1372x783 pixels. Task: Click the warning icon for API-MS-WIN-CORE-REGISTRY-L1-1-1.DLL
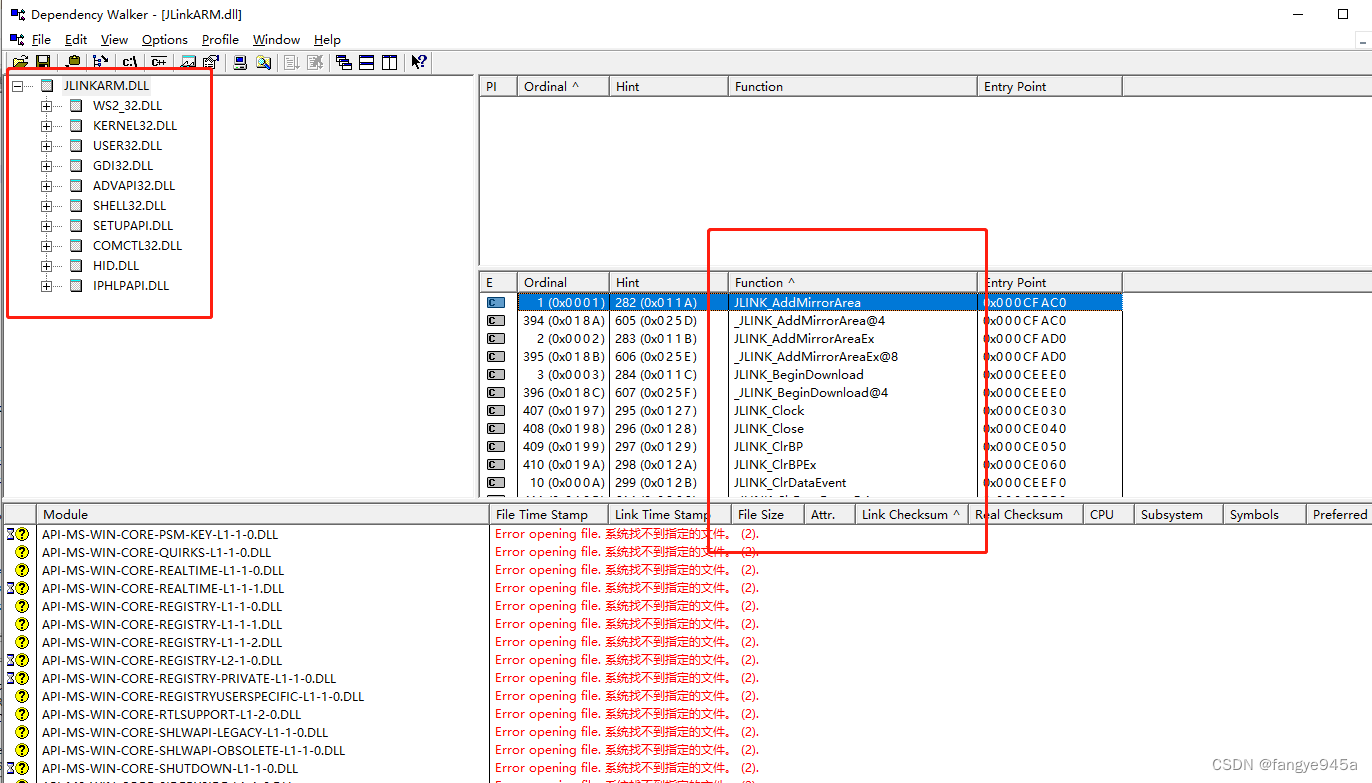22,624
